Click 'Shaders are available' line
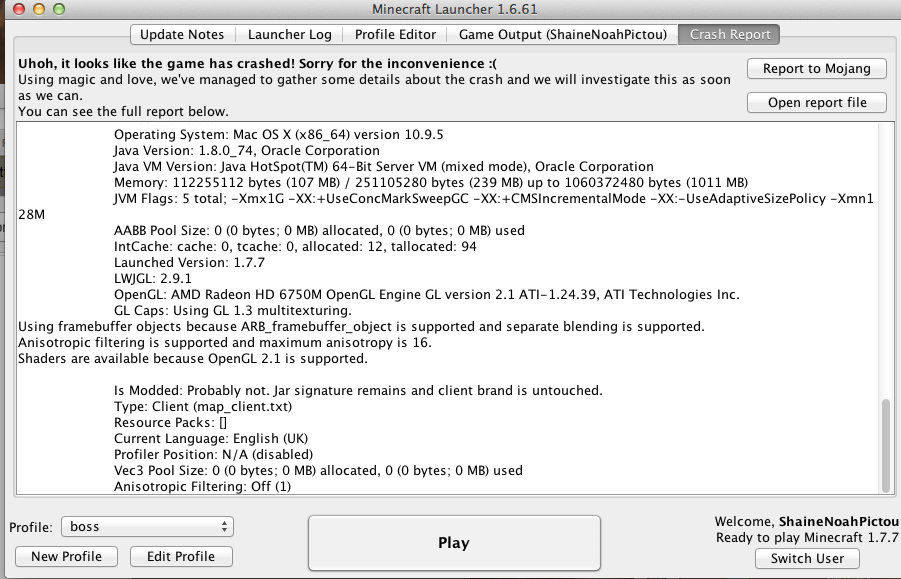 point(192,359)
